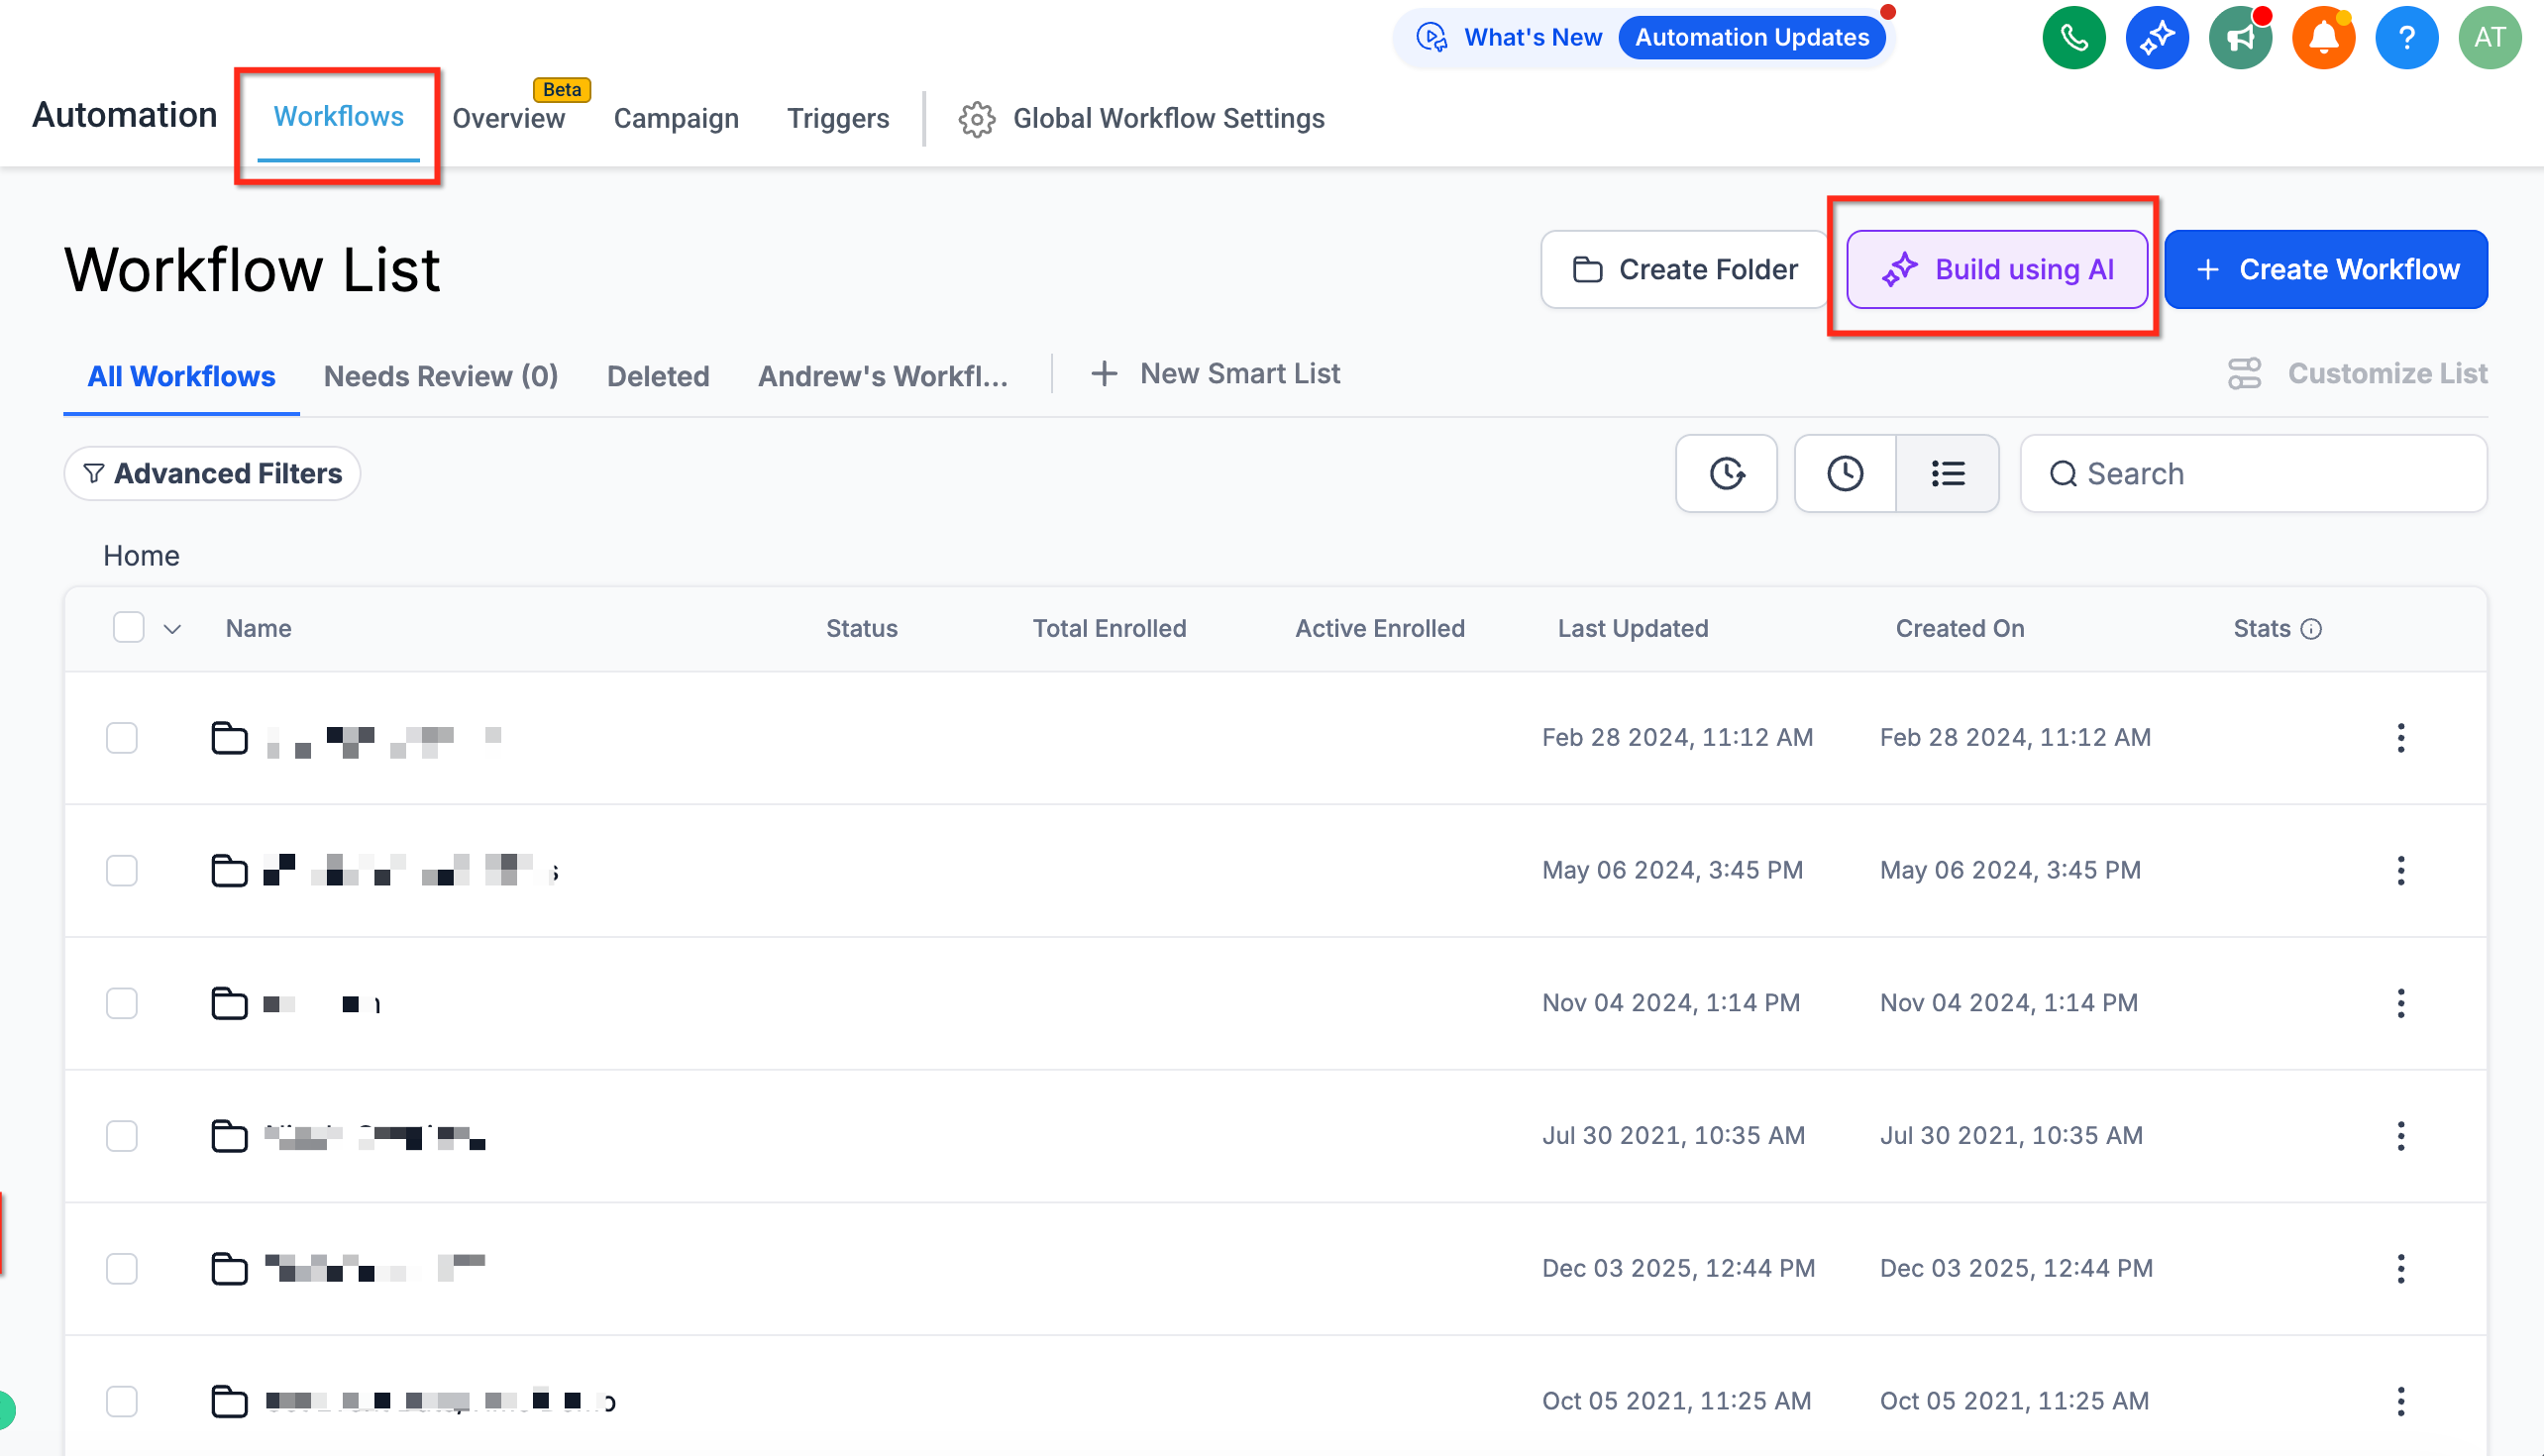The width and height of the screenshot is (2544, 1456).
Task: Click the Stats info icon
Action: click(2310, 629)
